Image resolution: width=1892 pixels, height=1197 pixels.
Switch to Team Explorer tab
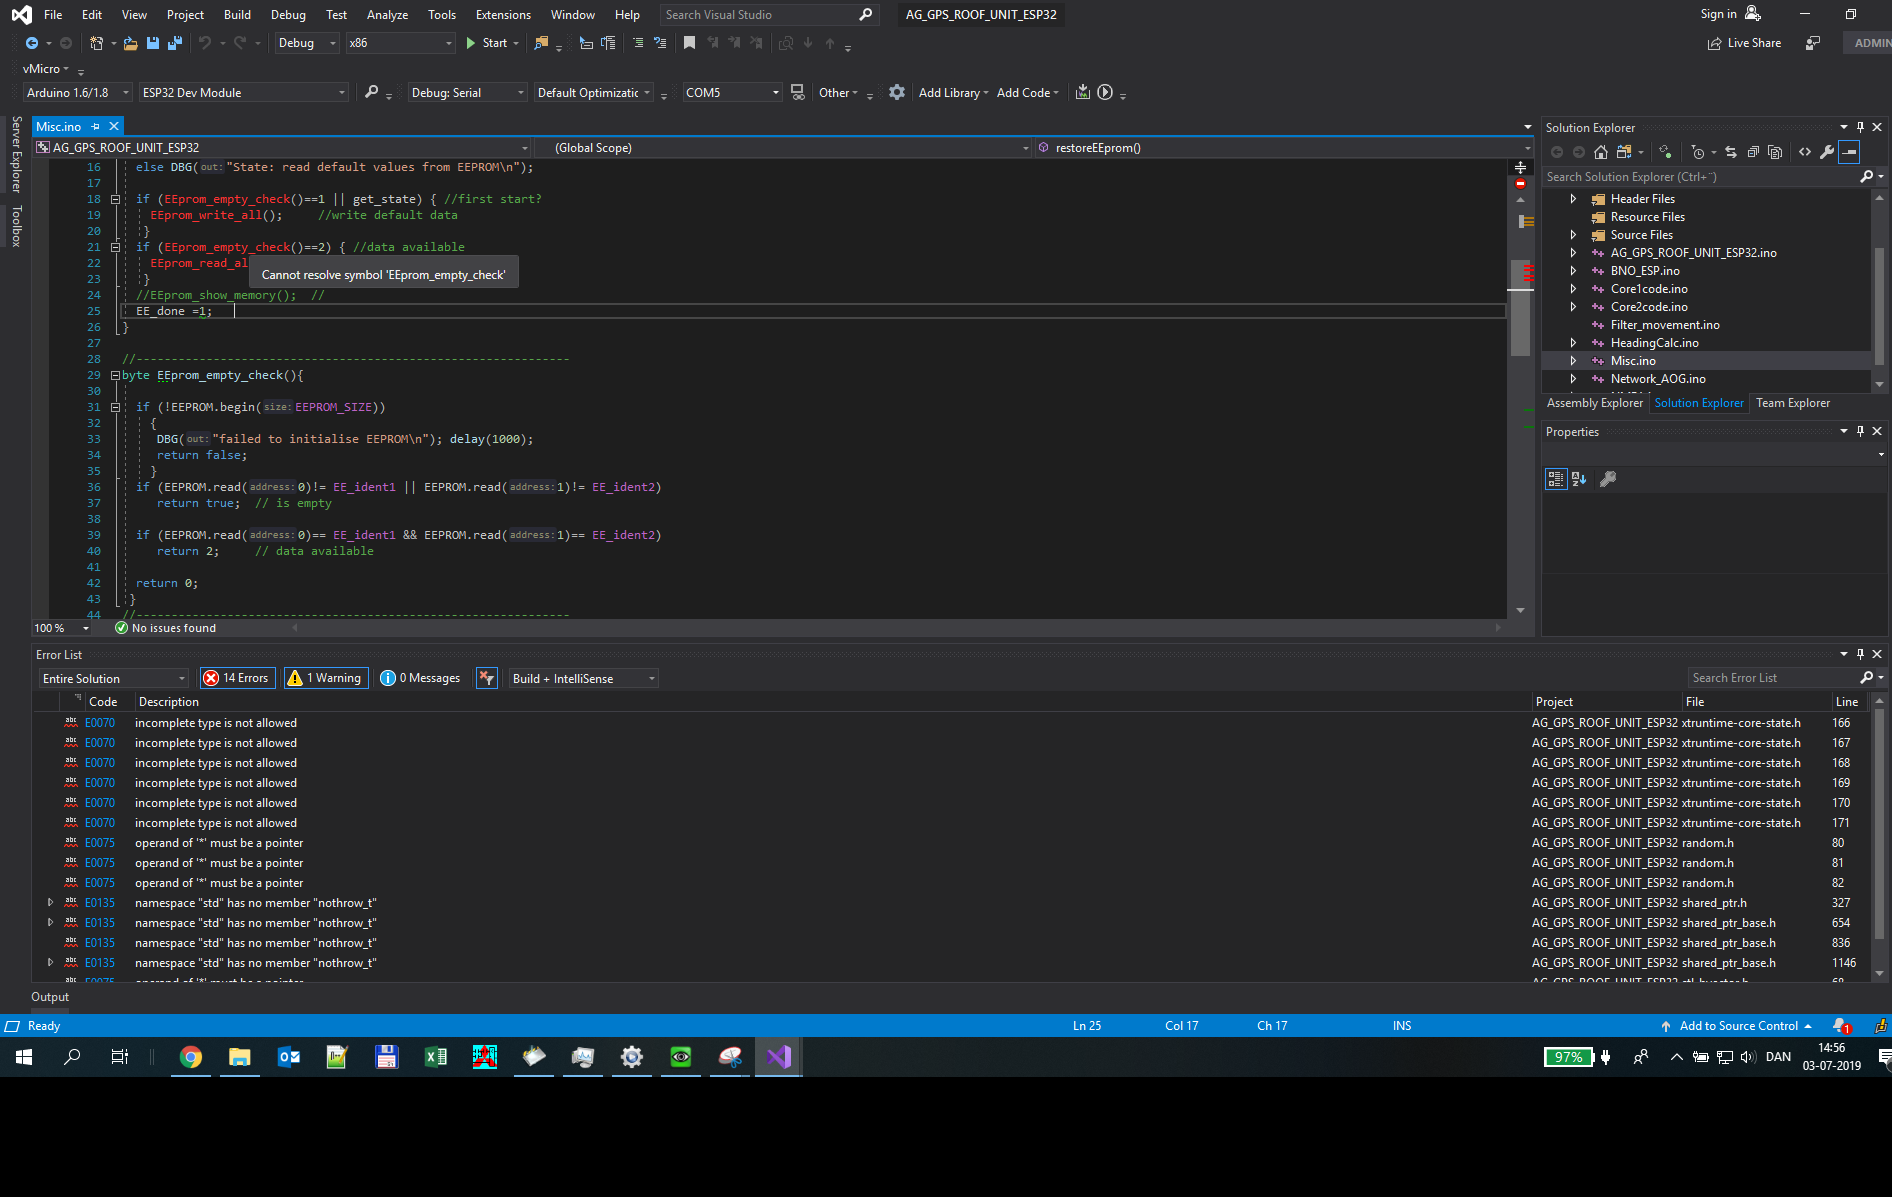[1793, 403]
